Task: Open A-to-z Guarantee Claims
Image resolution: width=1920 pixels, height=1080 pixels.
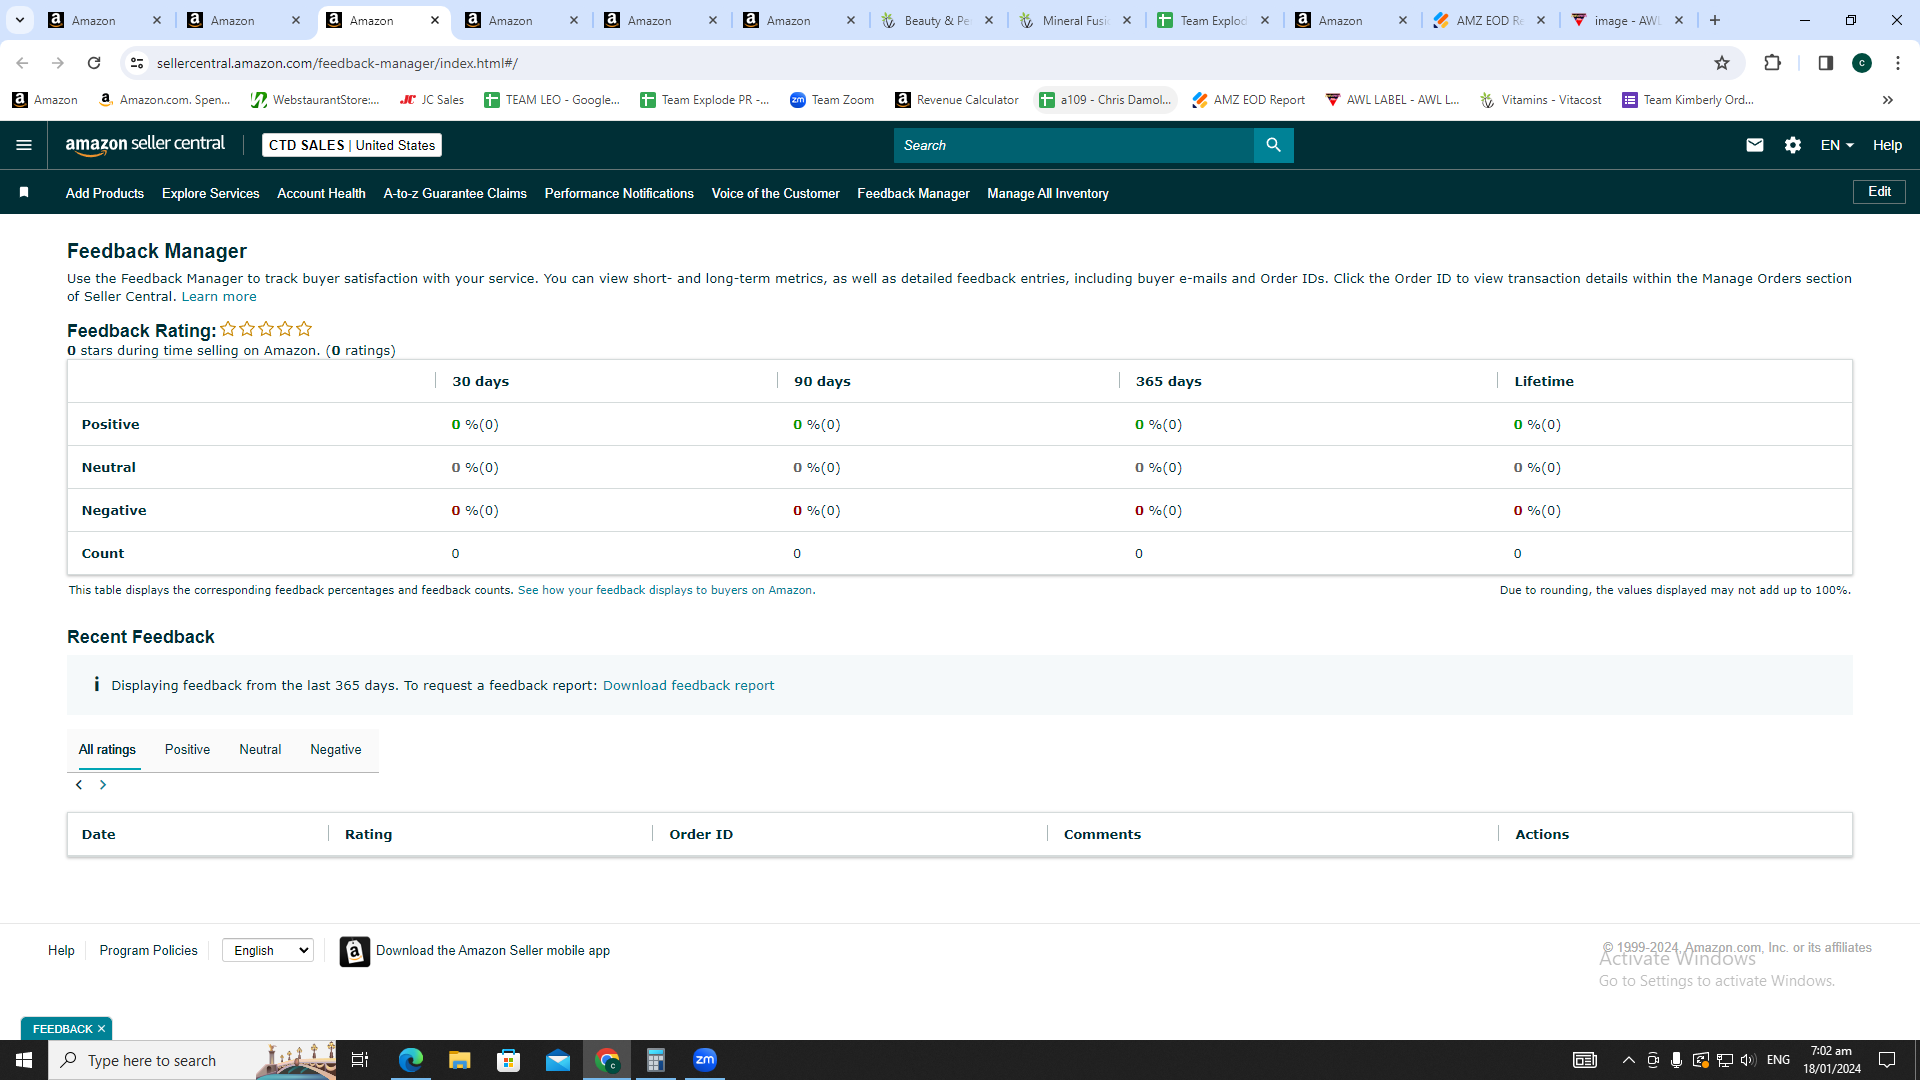Action: click(455, 193)
